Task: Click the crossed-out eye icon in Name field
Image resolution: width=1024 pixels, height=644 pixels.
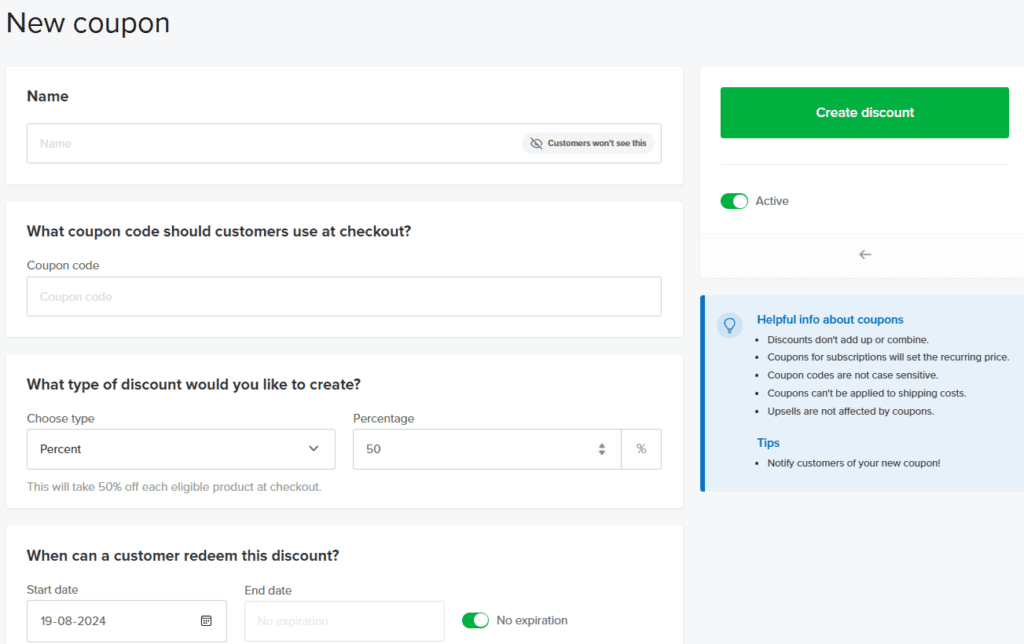Action: click(x=536, y=143)
